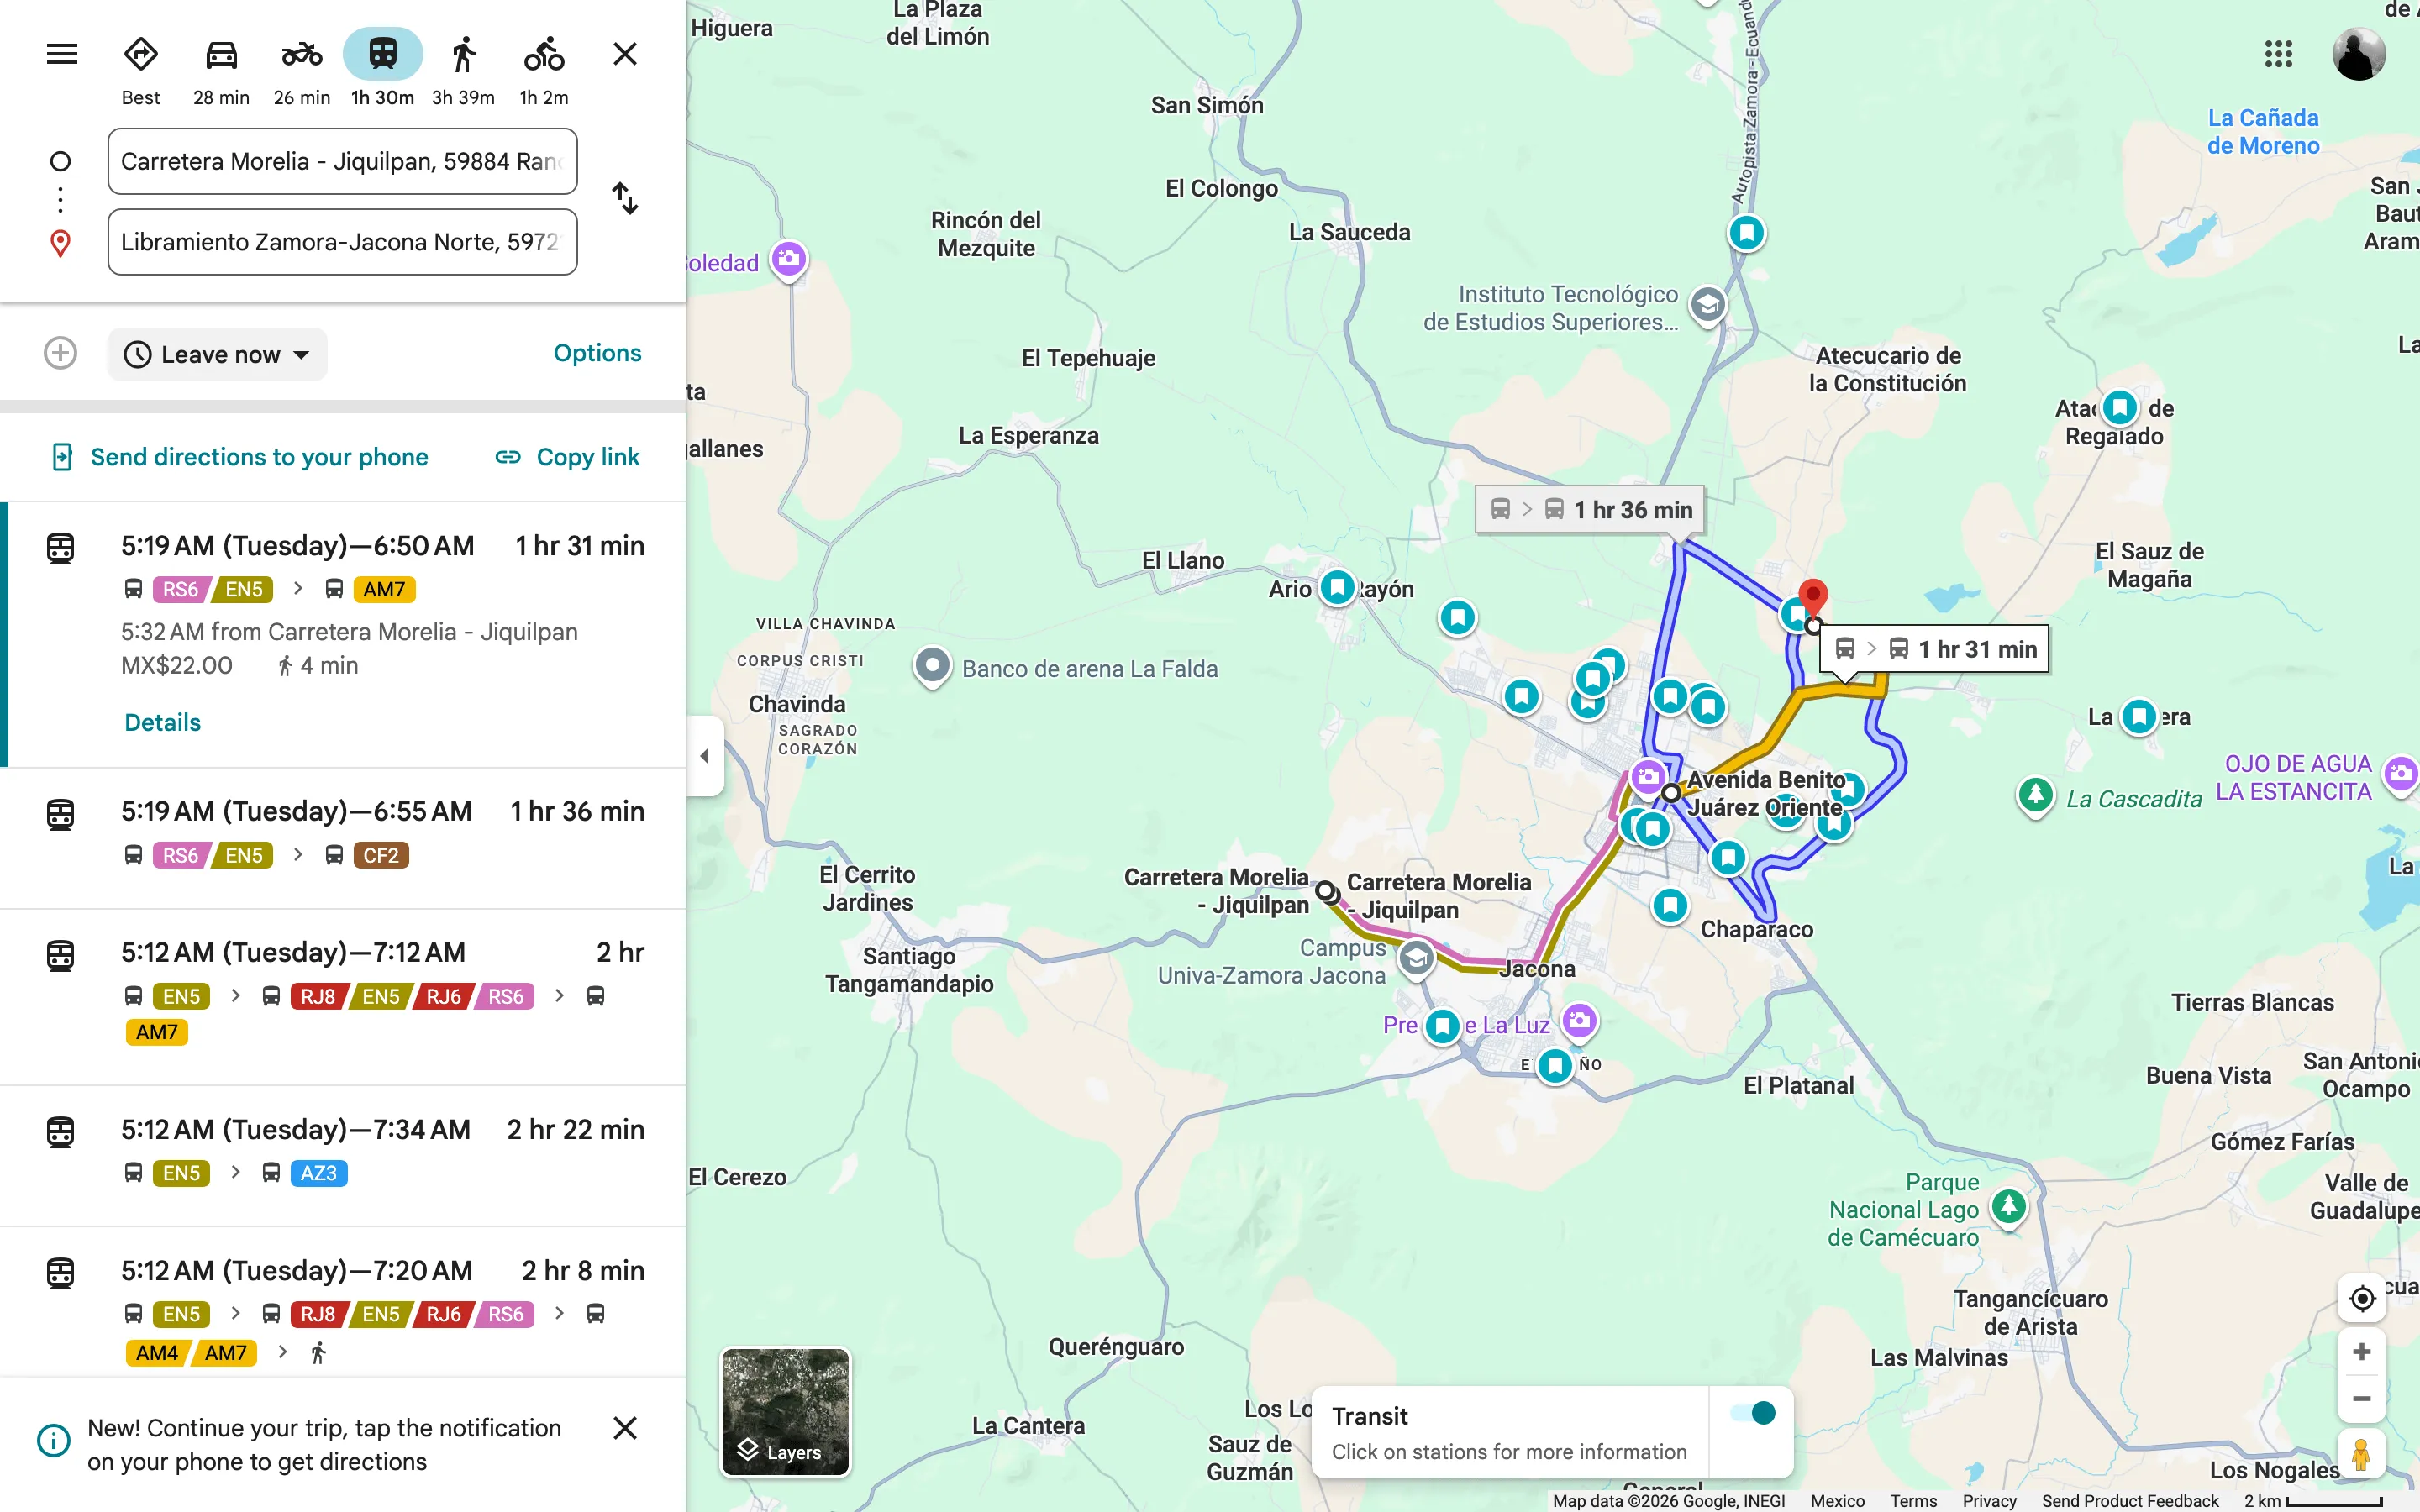Select the Walking travel mode

coord(463,68)
